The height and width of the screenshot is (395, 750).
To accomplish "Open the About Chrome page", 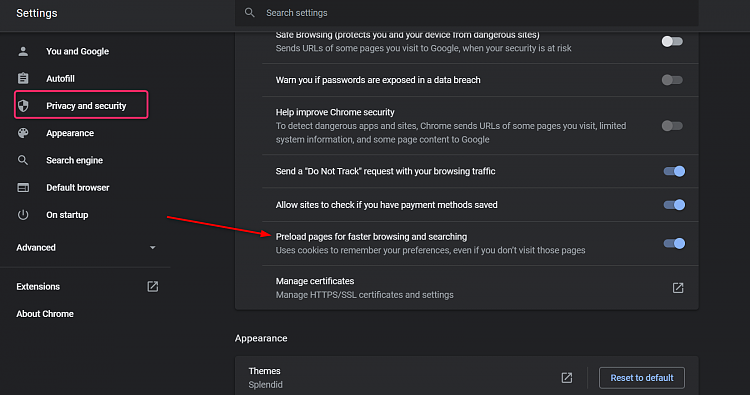I will point(45,314).
